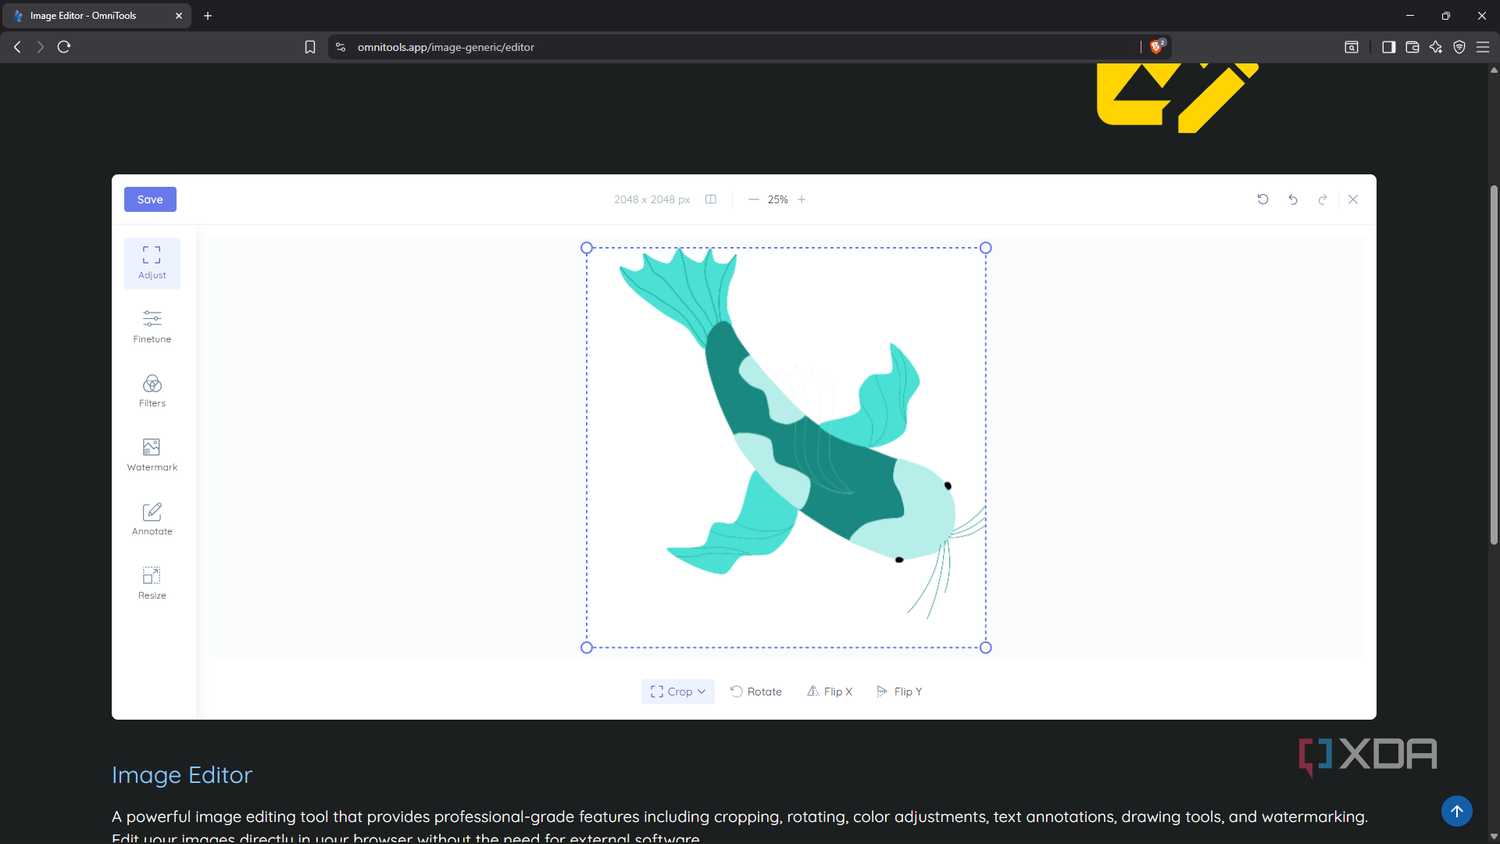Click the Save button
This screenshot has height=844, width=1500.
pyautogui.click(x=150, y=199)
